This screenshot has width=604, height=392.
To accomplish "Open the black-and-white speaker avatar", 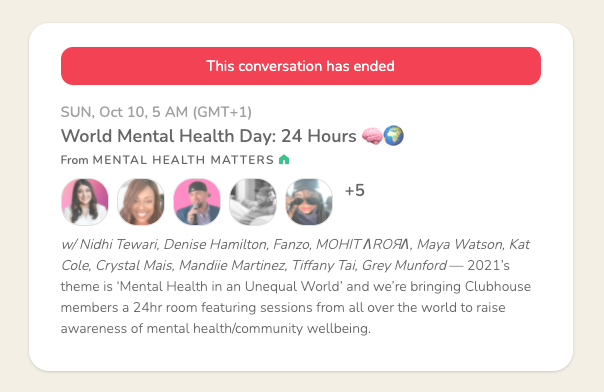I will click(x=253, y=202).
